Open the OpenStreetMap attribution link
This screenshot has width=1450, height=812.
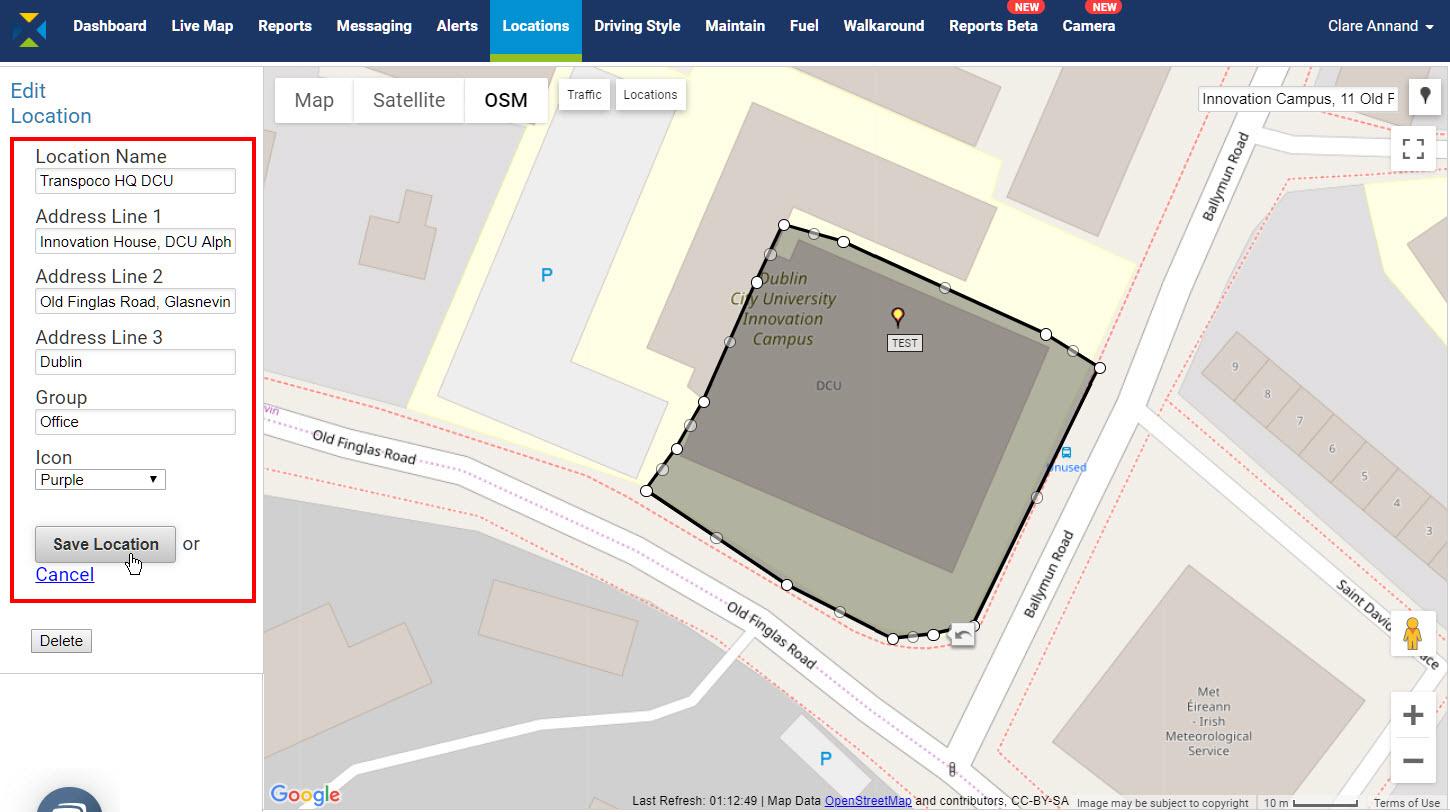(x=868, y=801)
